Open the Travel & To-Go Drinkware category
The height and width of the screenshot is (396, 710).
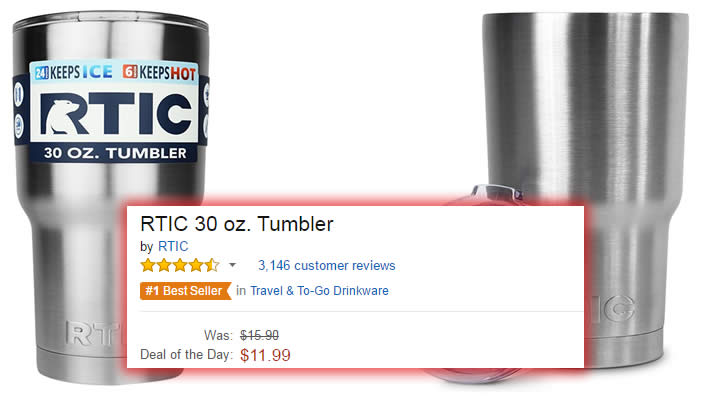(319, 291)
